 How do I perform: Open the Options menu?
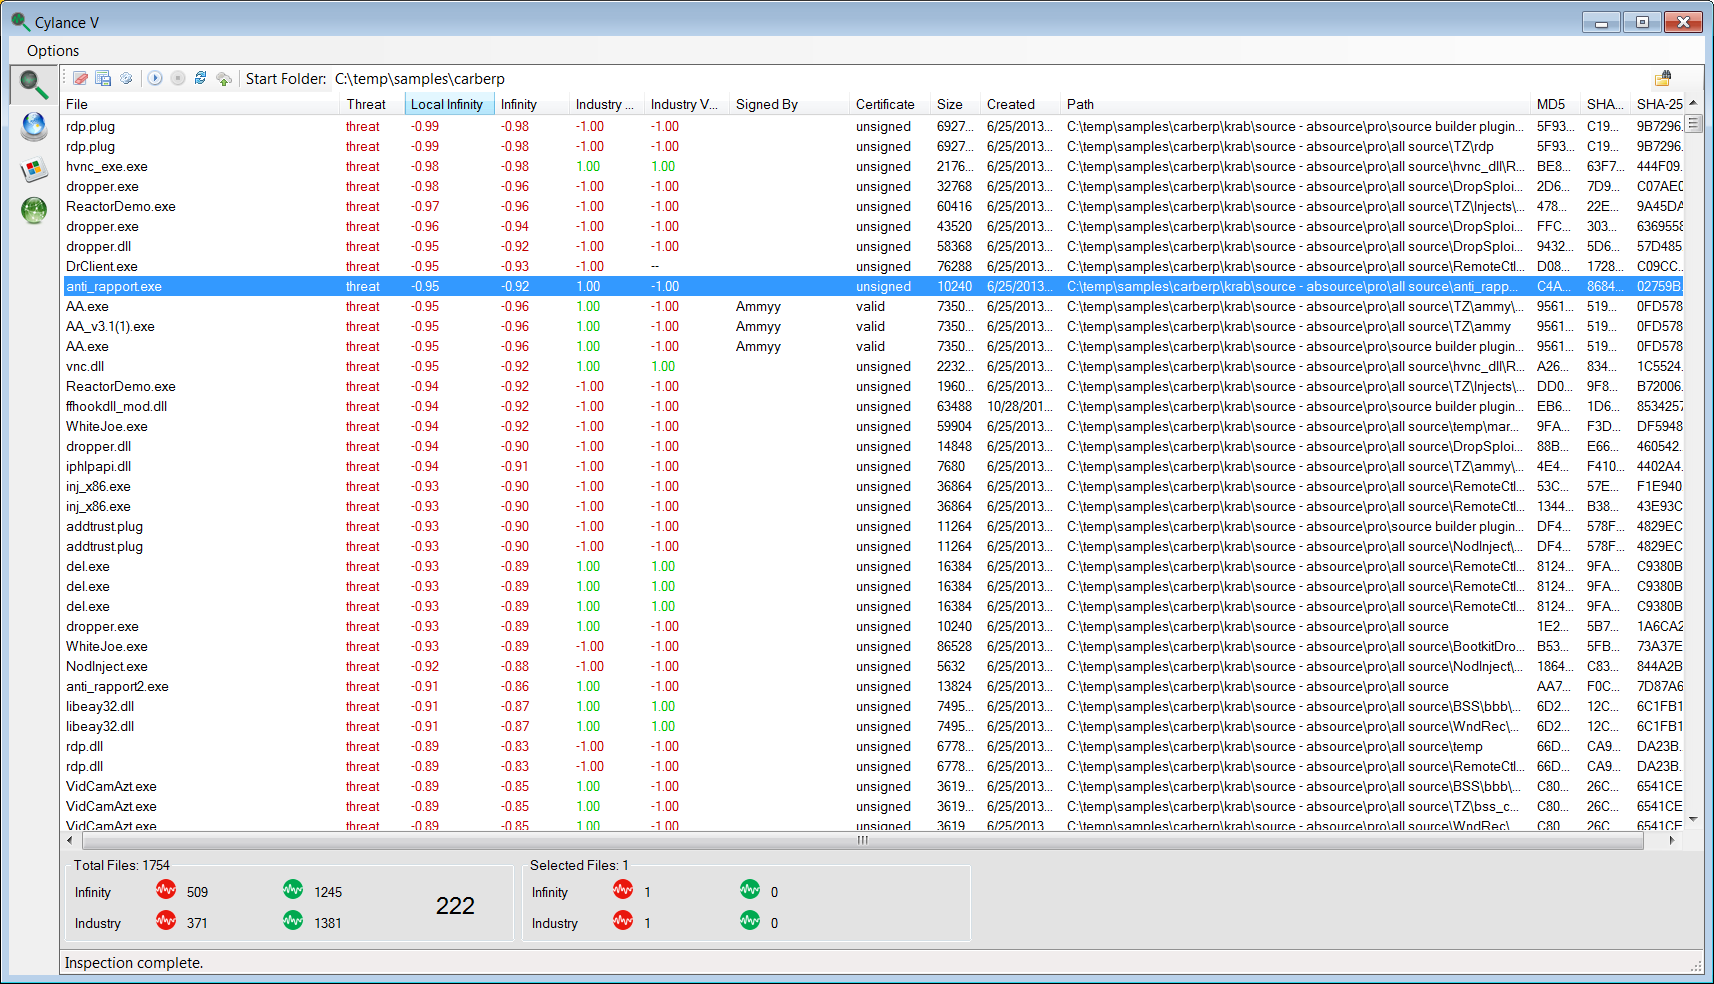coord(53,51)
